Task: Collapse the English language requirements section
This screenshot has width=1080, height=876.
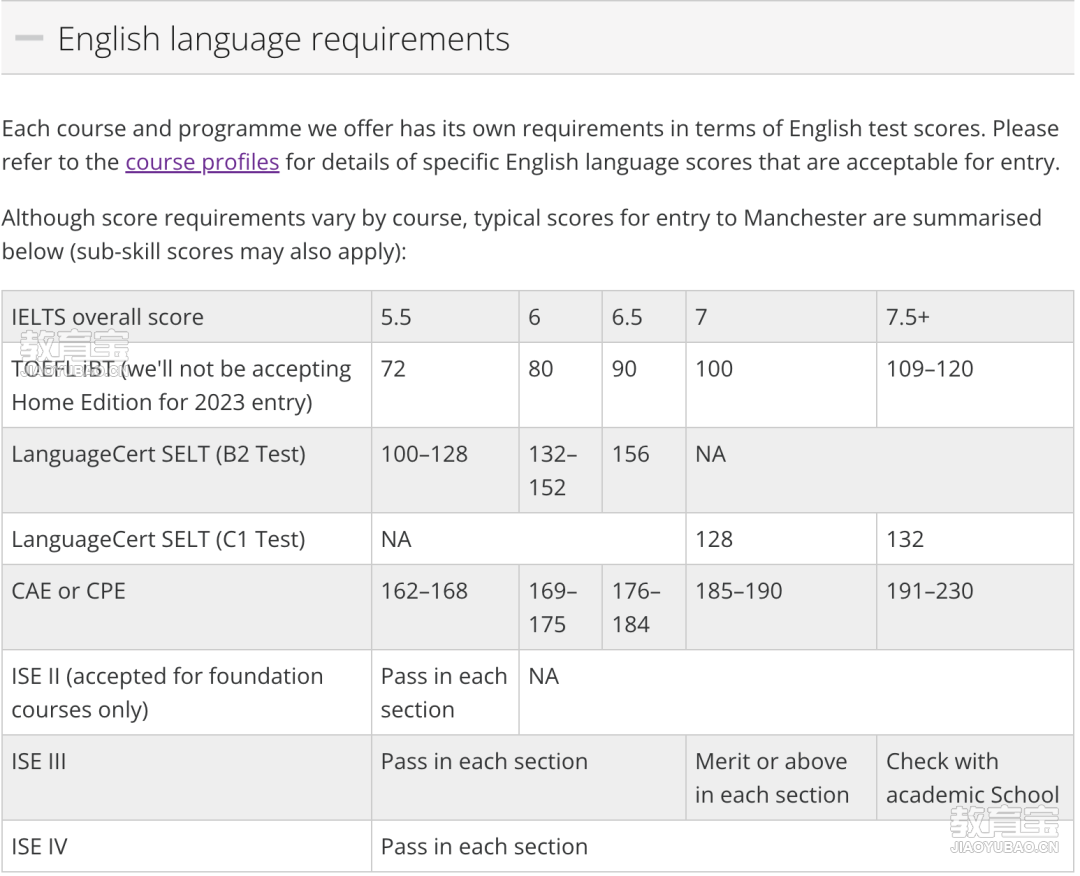Action: [29, 38]
